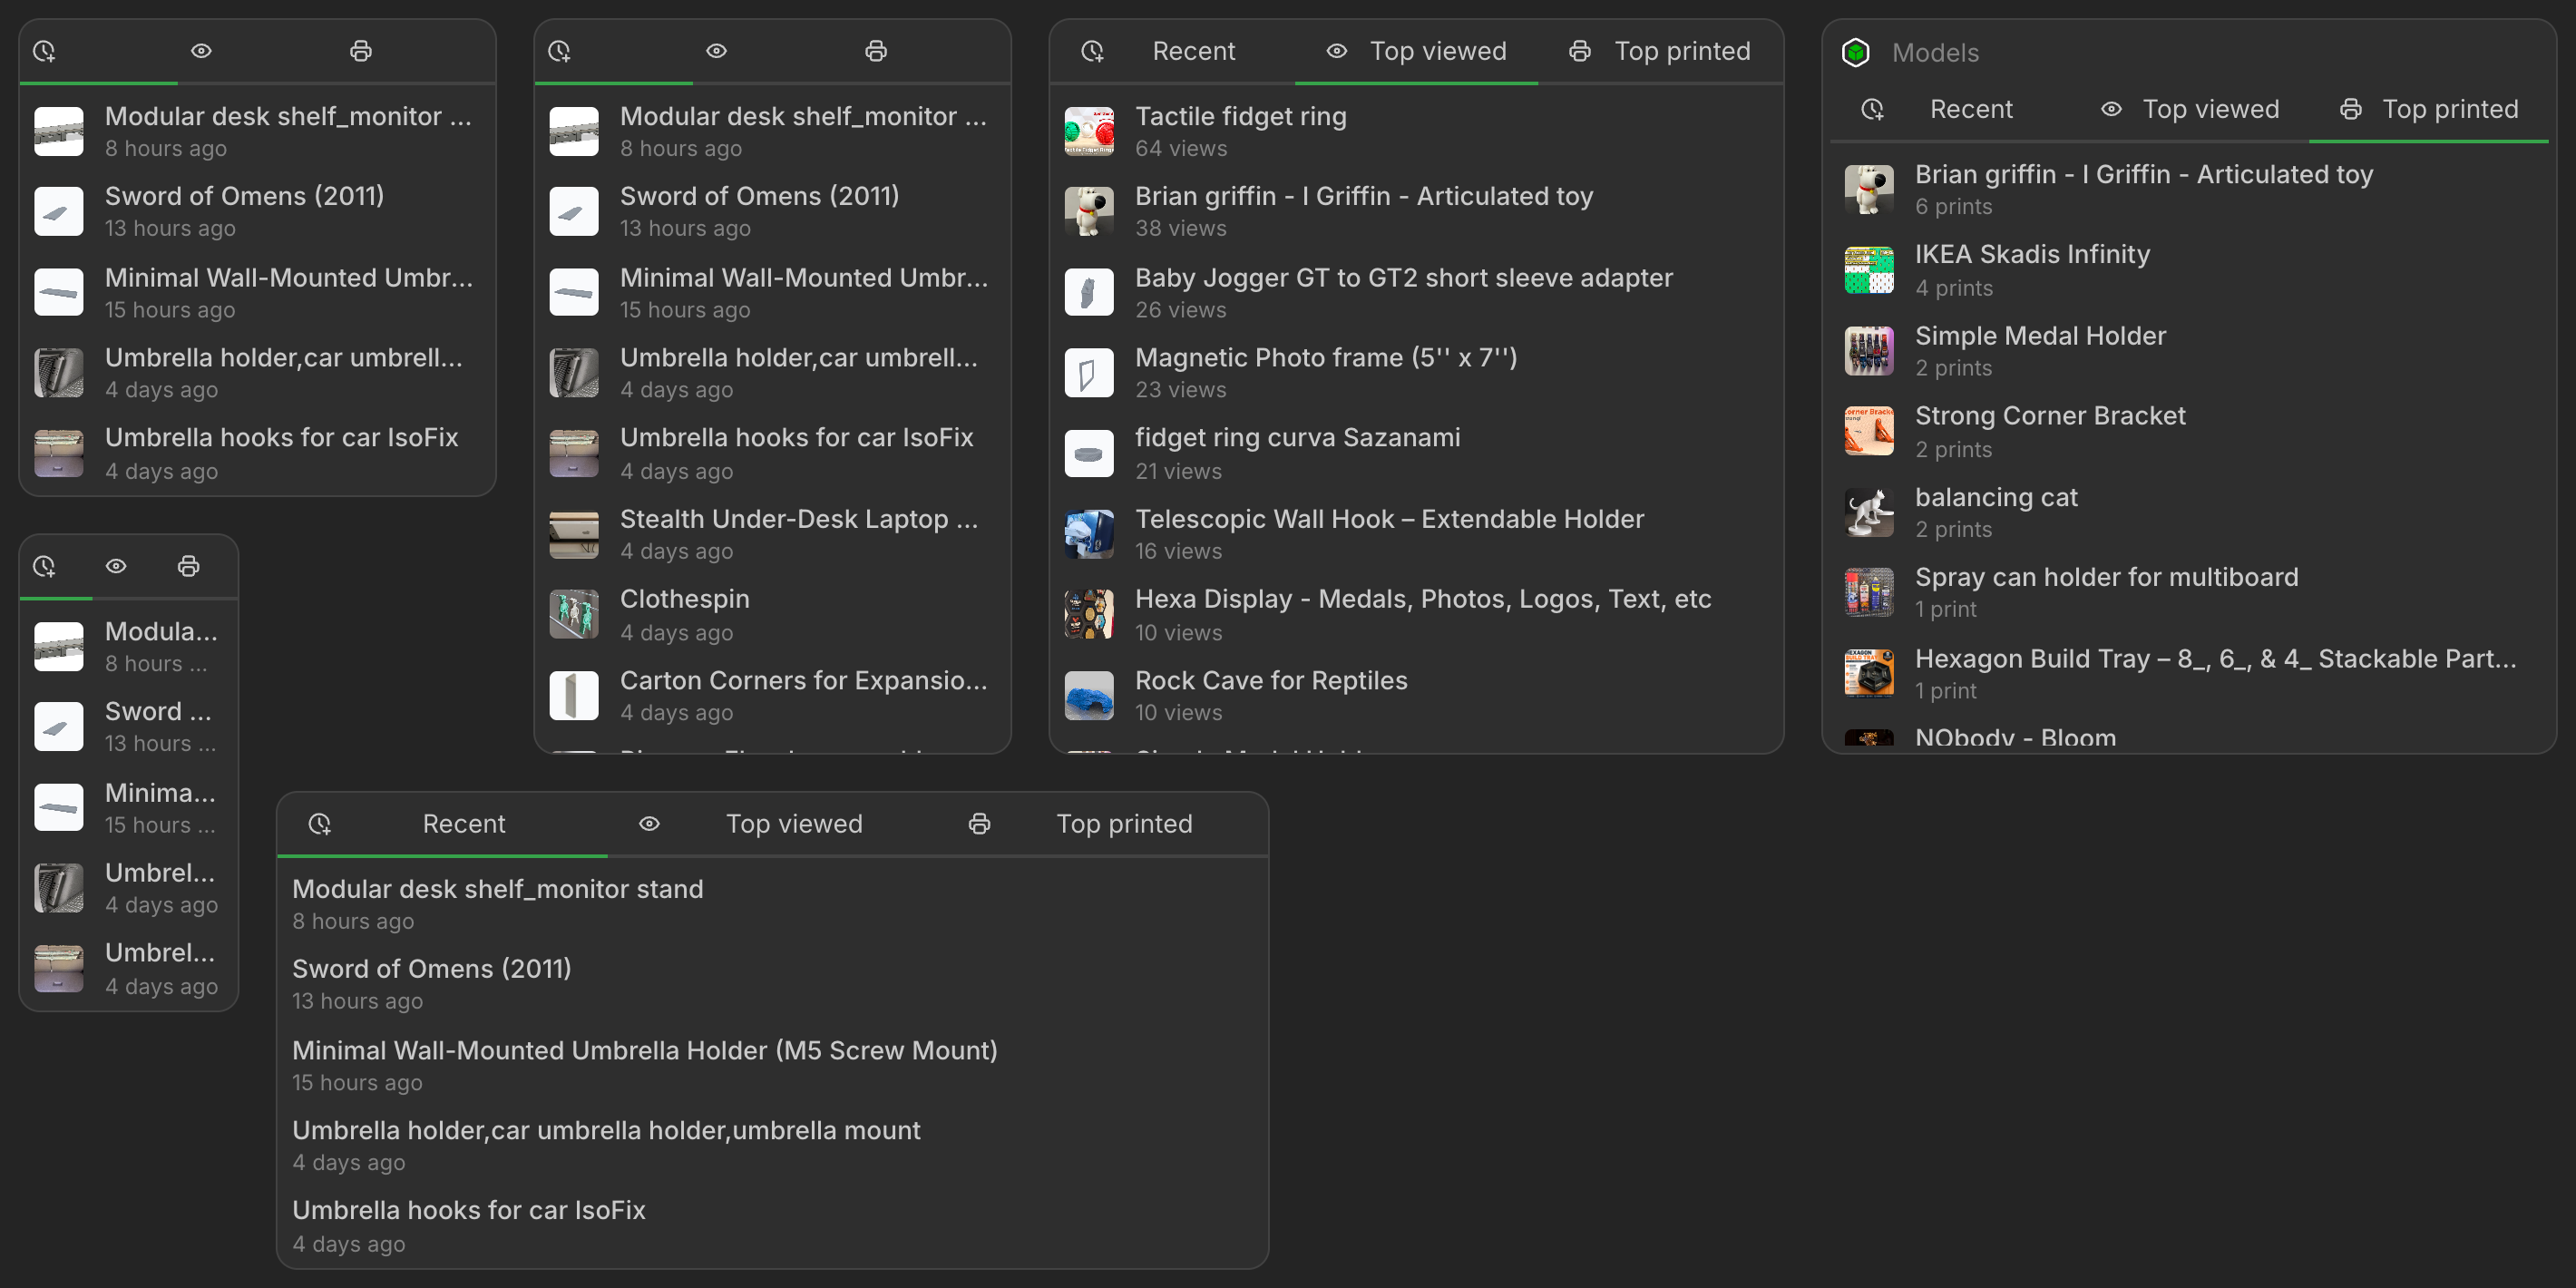Click the green cube icon beside Models

(1856, 52)
